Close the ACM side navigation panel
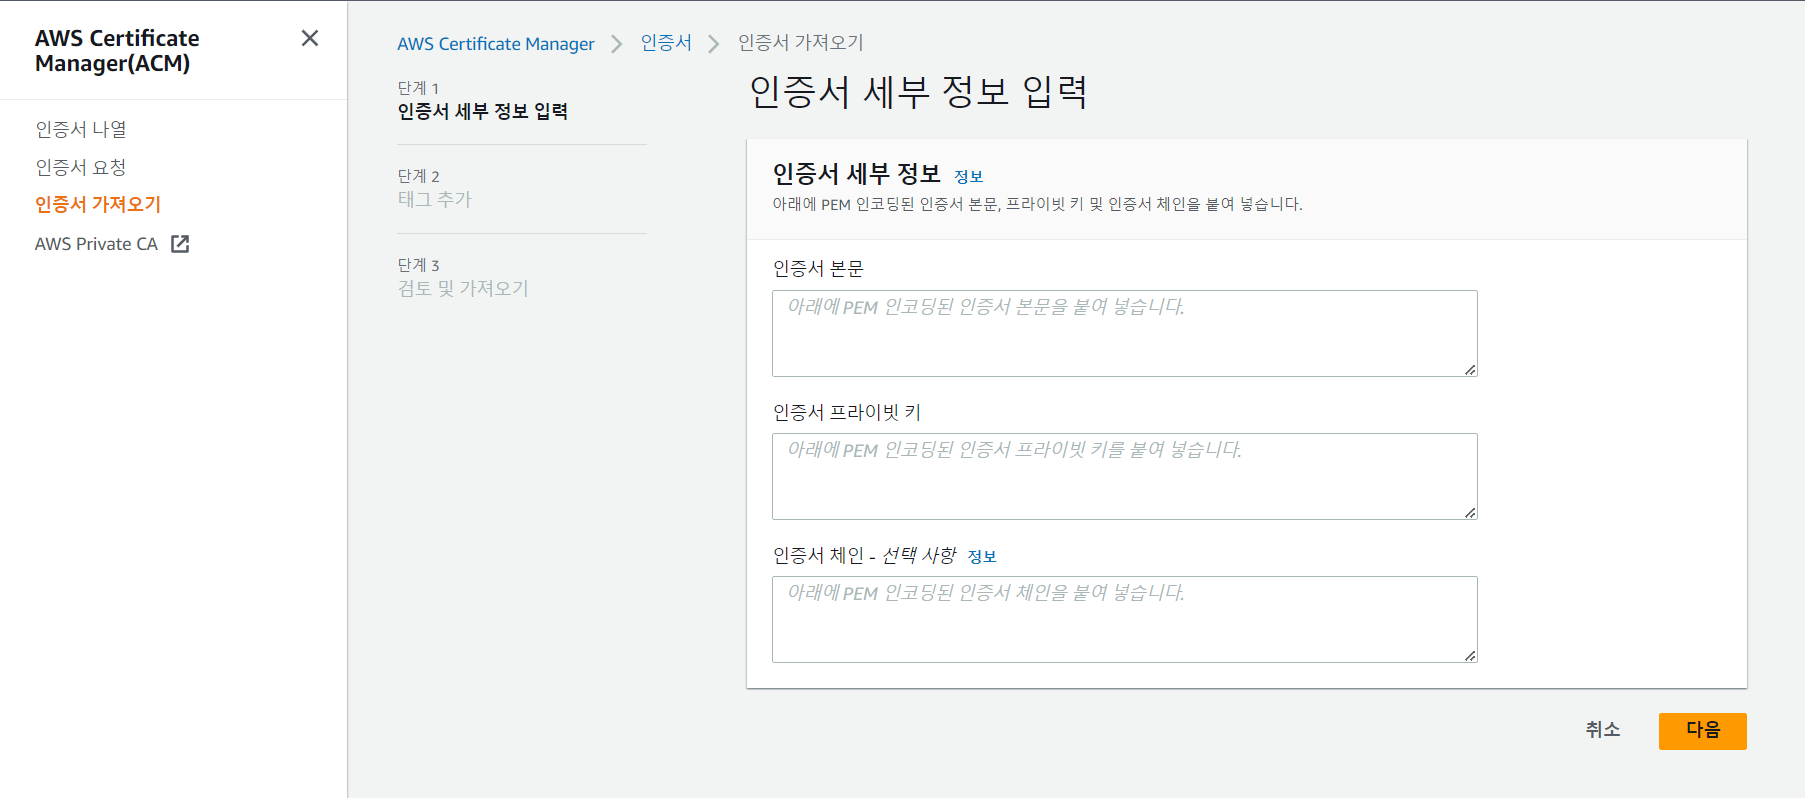Image resolution: width=1805 pixels, height=798 pixels. (x=310, y=38)
